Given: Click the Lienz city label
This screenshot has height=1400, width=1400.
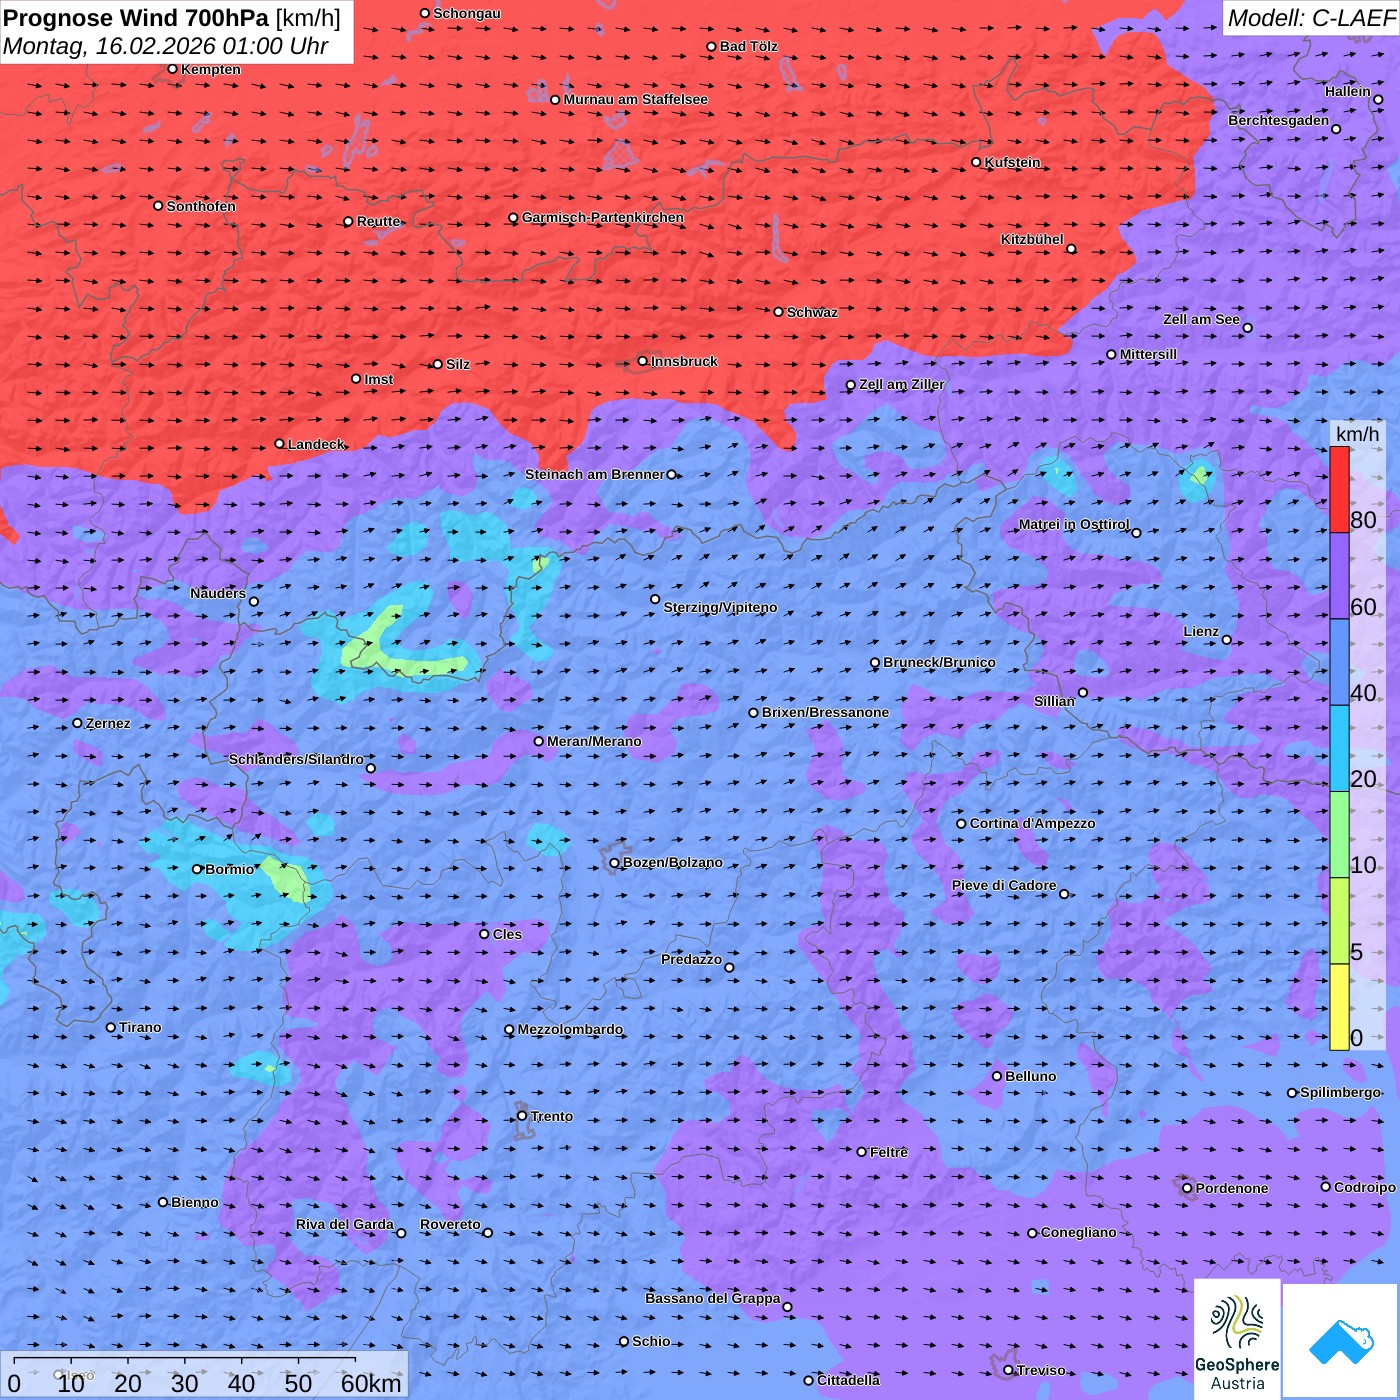Looking at the screenshot, I should 1201,631.
